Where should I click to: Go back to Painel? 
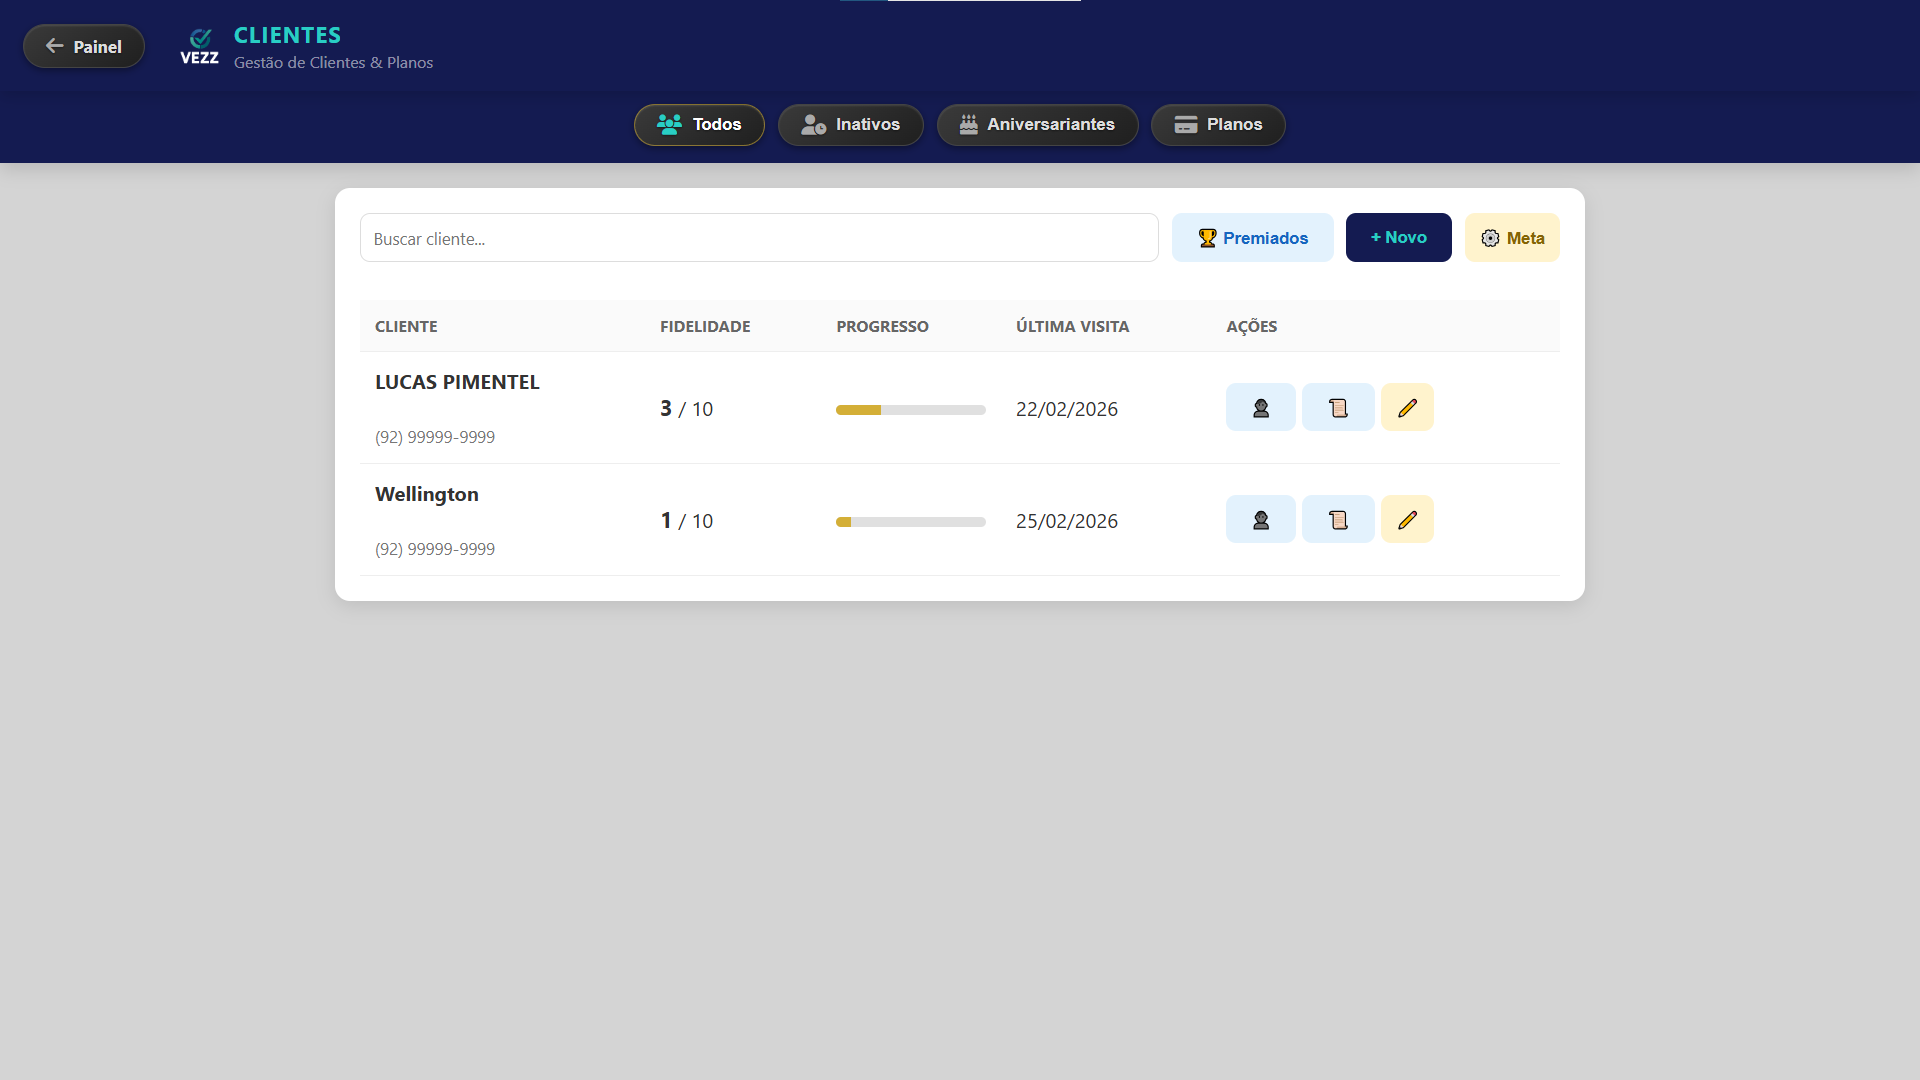(84, 47)
